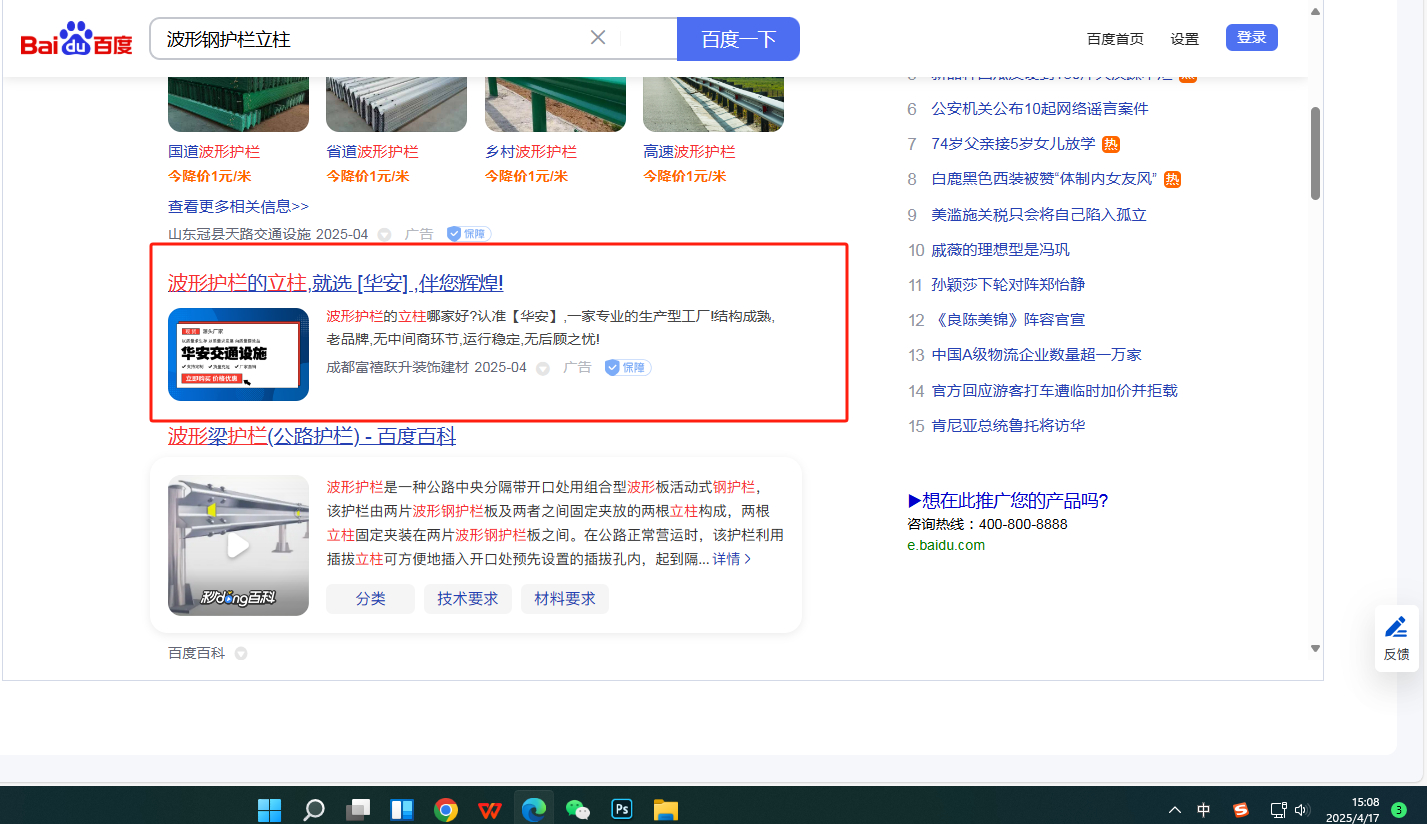Expand dropdown arrow next to 百度百科 source

pos(241,654)
